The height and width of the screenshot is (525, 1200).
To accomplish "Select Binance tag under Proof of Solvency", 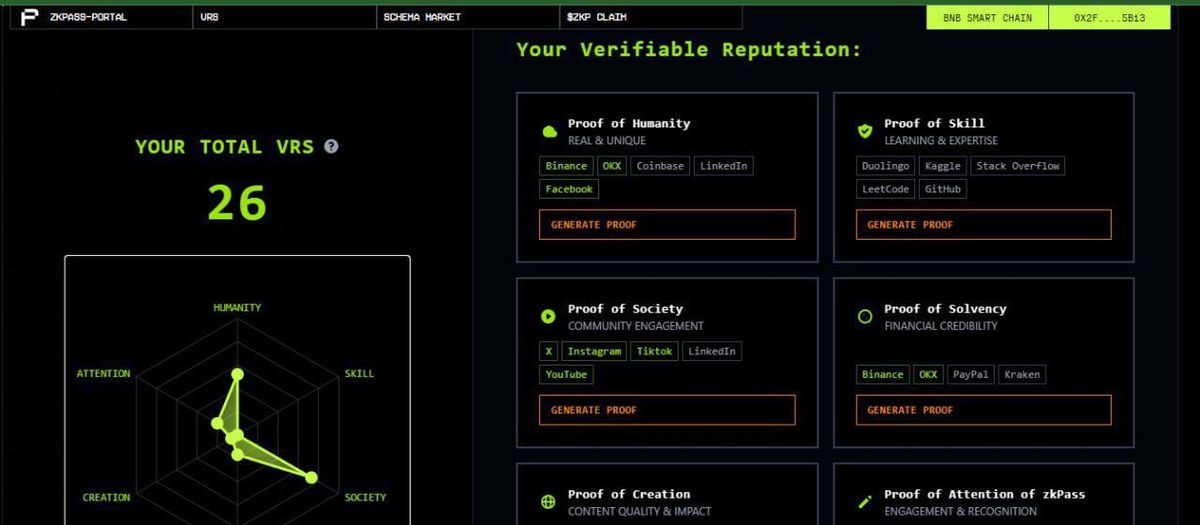I will (x=883, y=374).
